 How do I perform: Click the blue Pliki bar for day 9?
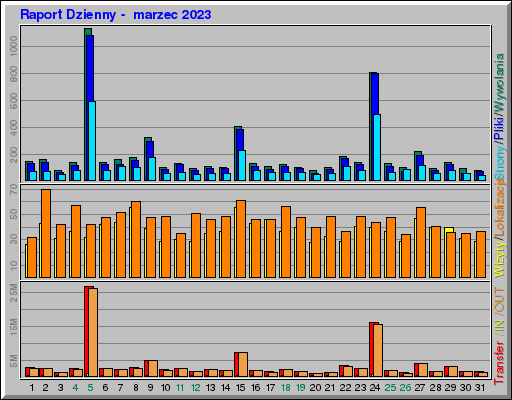(x=150, y=149)
